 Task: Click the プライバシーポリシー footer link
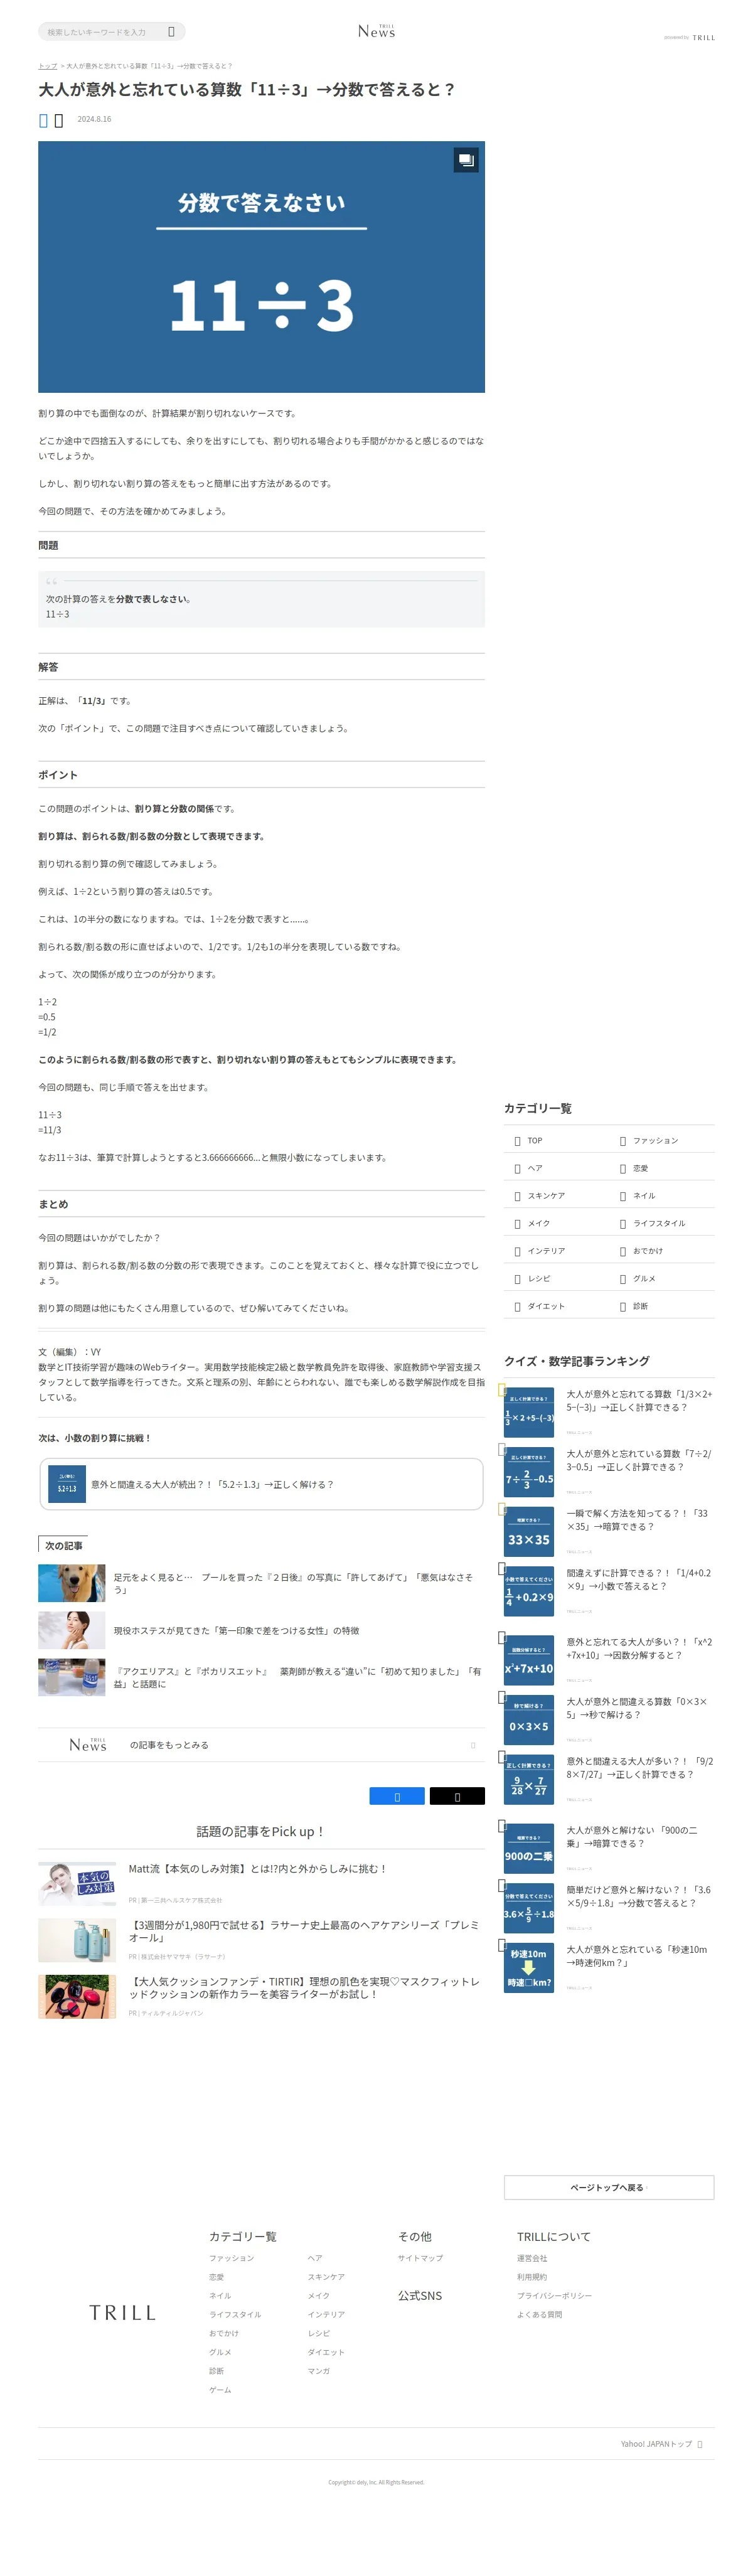554,2296
